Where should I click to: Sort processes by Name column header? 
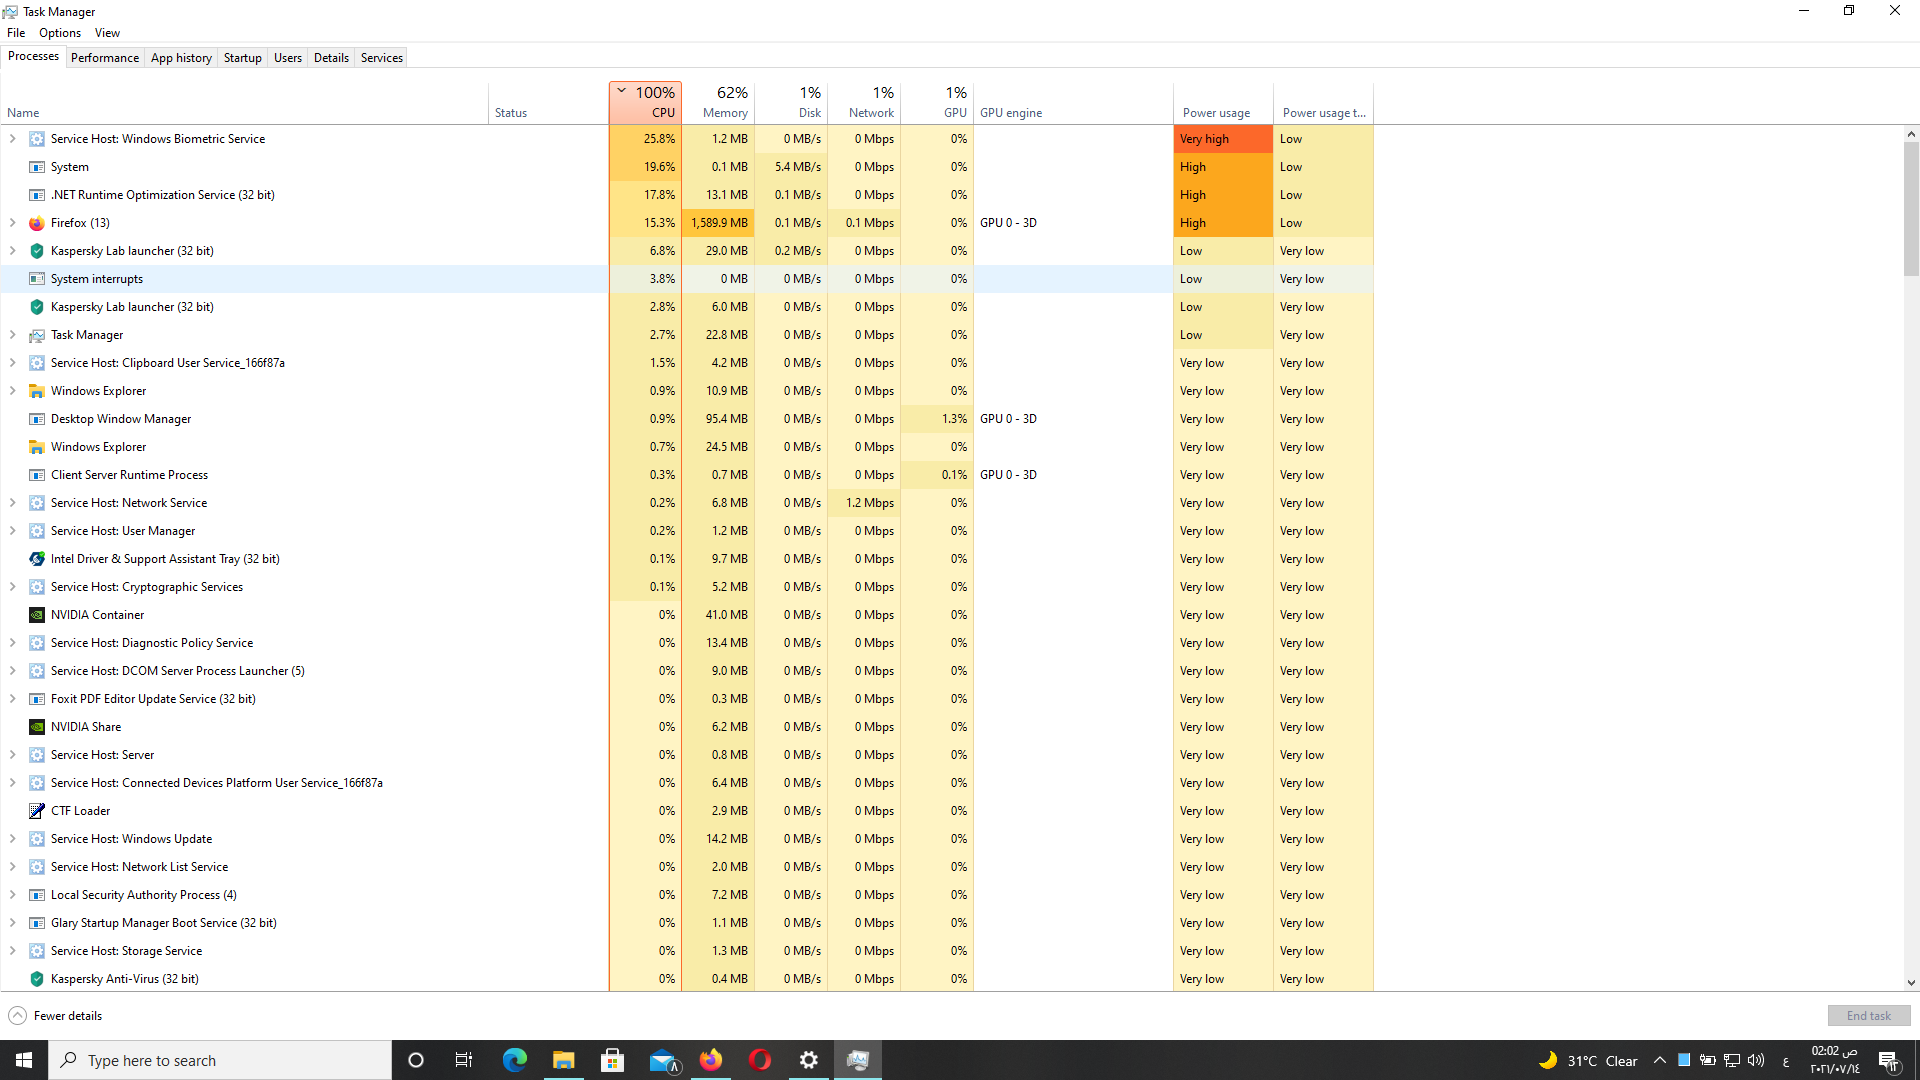pyautogui.click(x=244, y=103)
